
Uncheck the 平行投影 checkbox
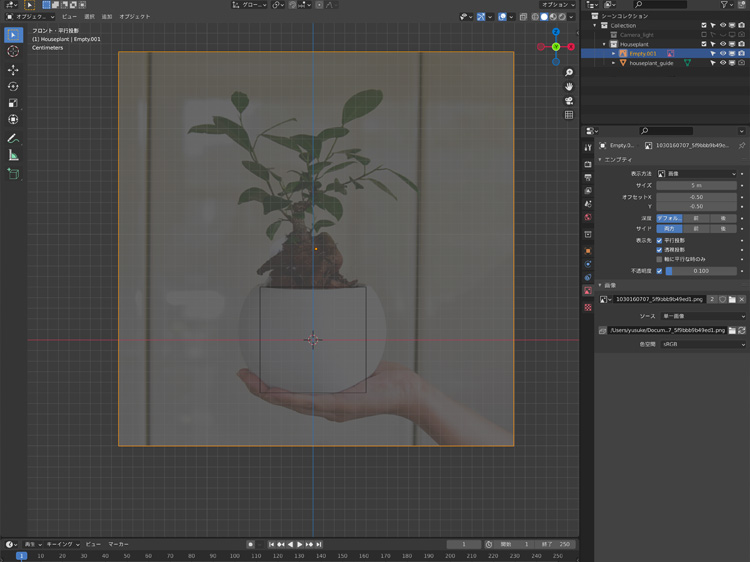pos(659,240)
